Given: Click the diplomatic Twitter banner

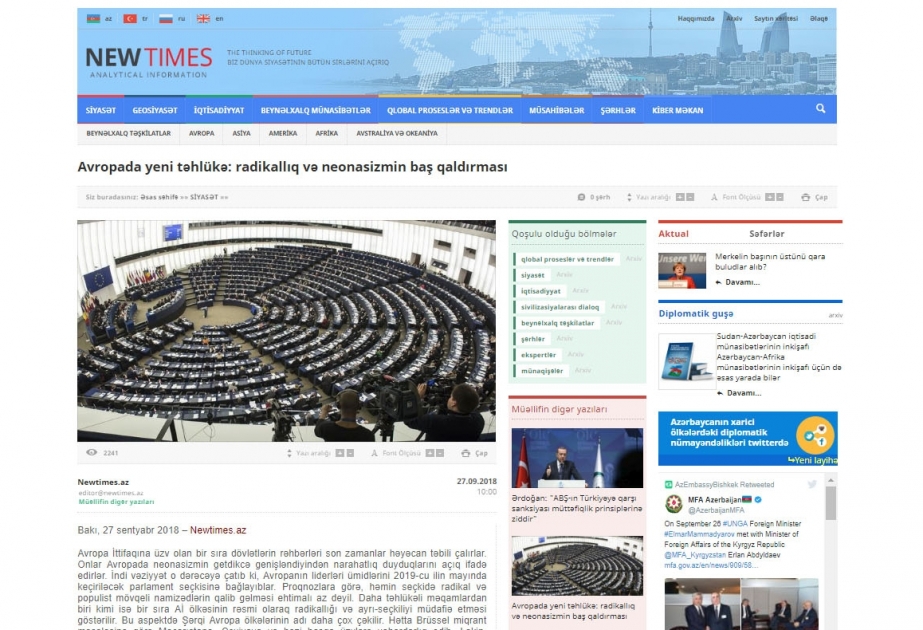Looking at the screenshot, I should coord(748,439).
